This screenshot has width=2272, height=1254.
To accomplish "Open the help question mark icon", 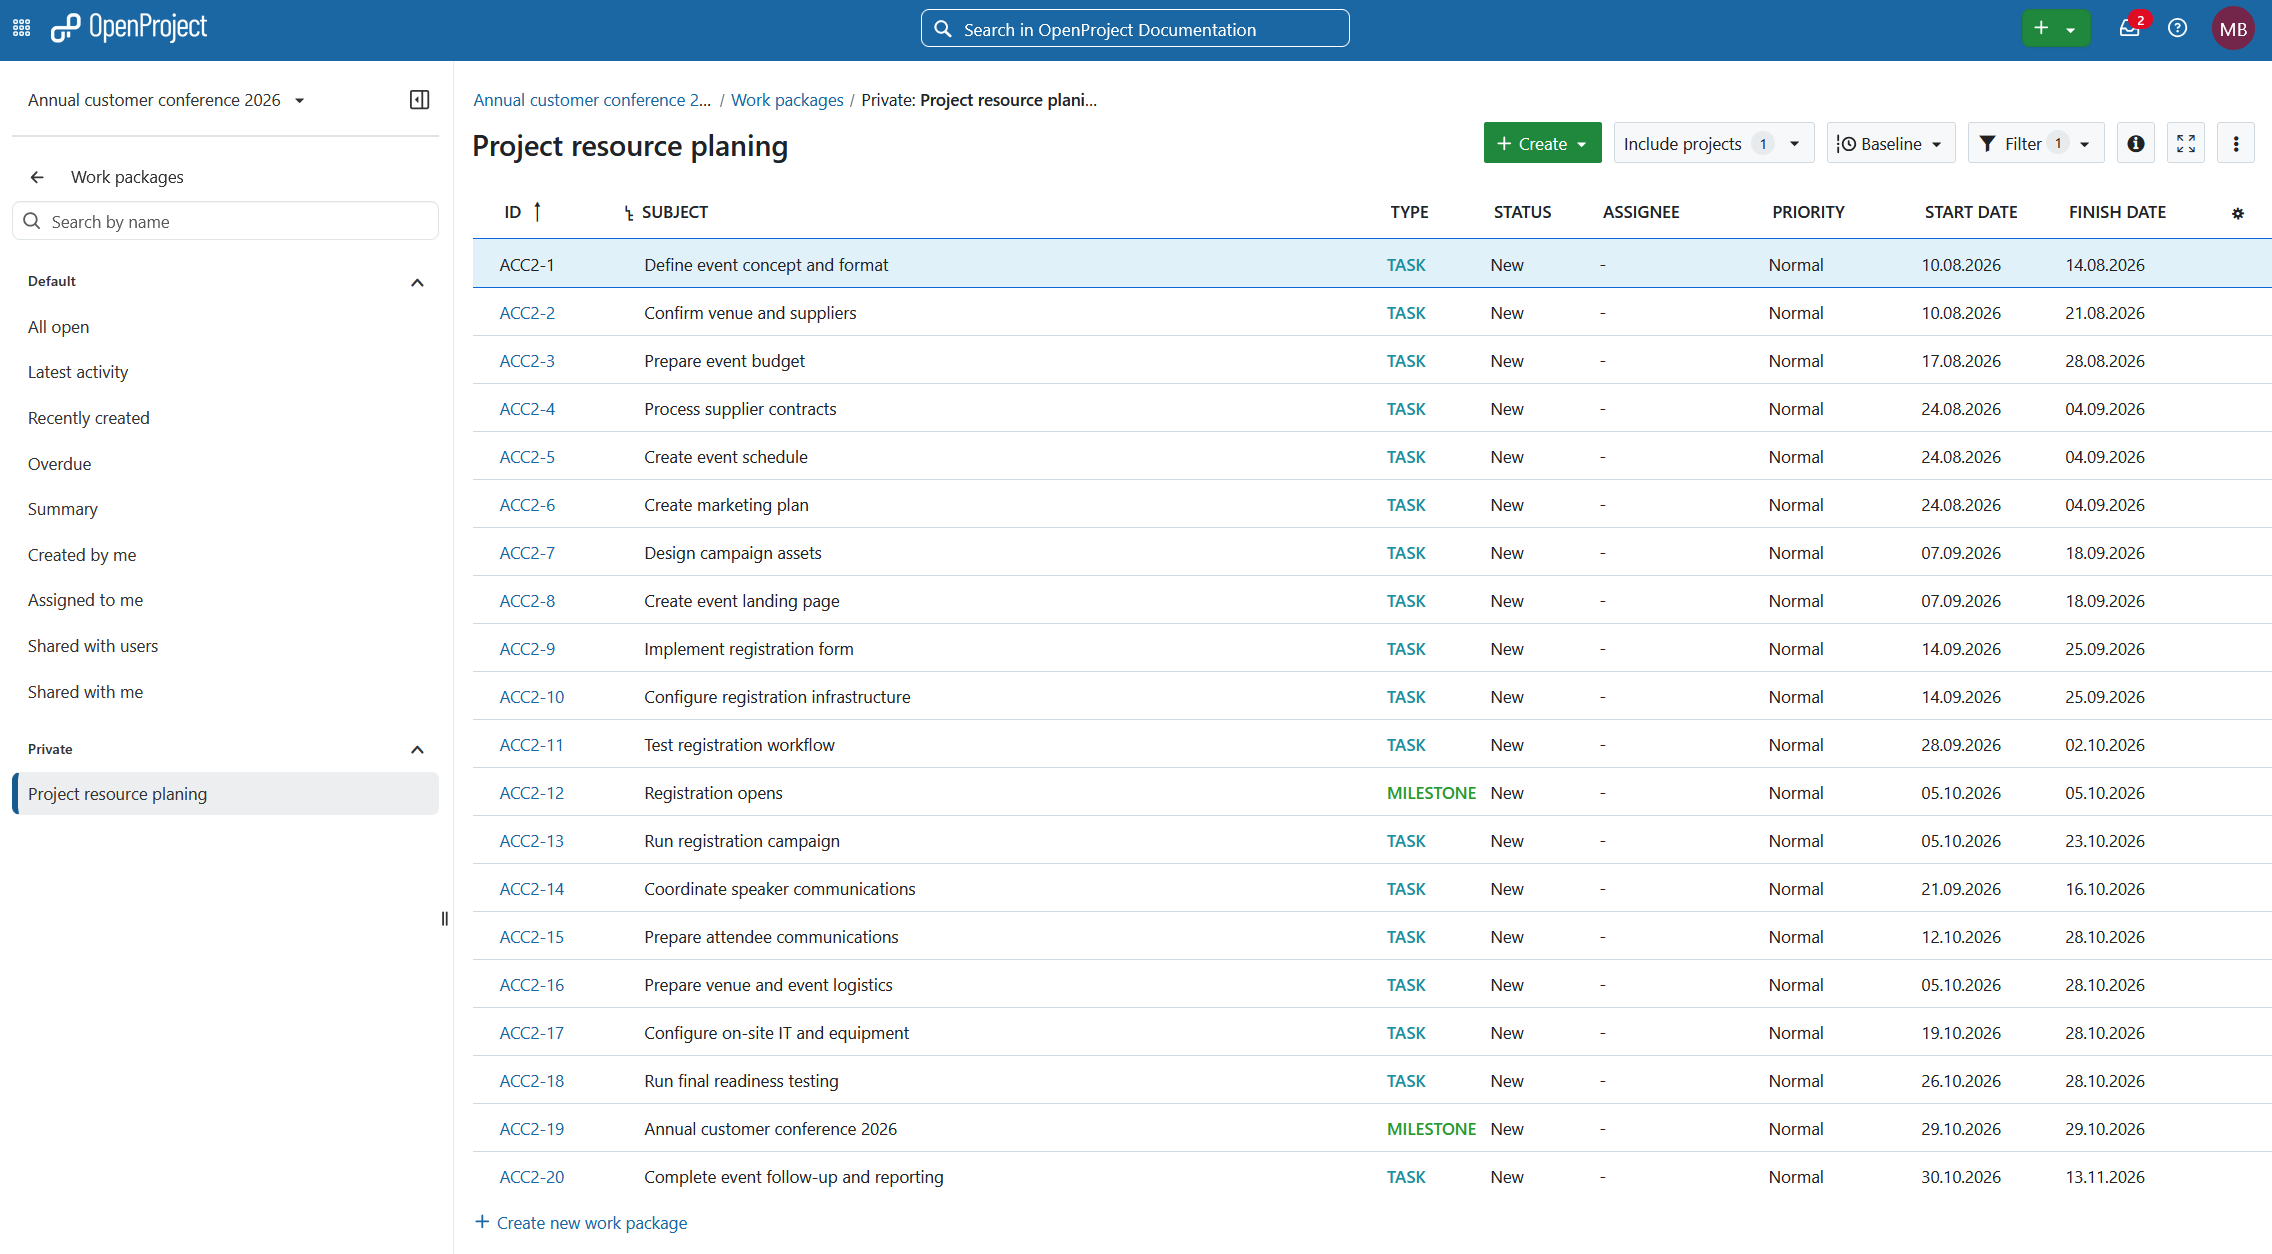I will pos(2177,28).
